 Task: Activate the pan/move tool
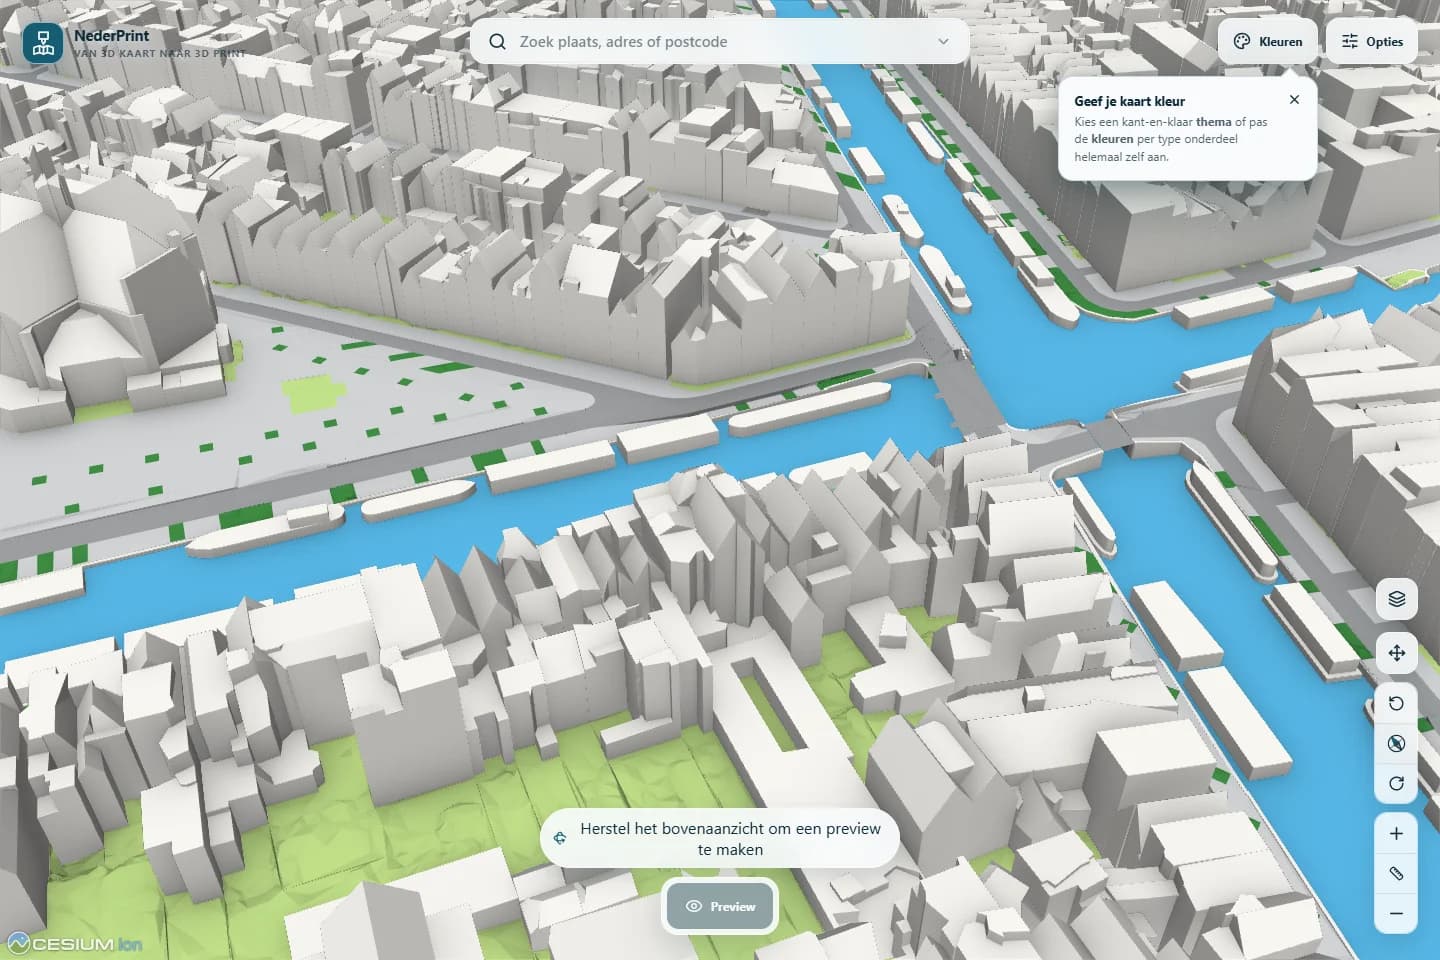point(1397,653)
